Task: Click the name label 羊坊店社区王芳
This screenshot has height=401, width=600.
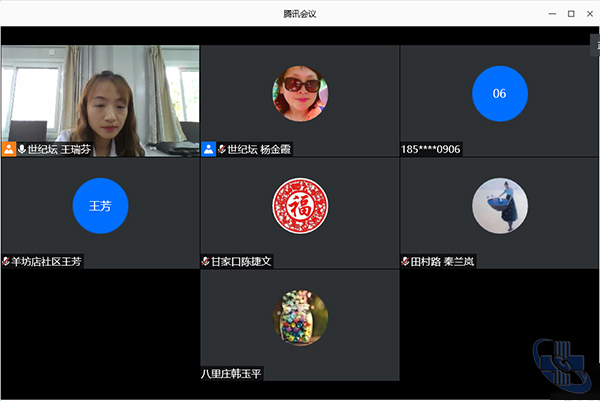Action: click(46, 261)
